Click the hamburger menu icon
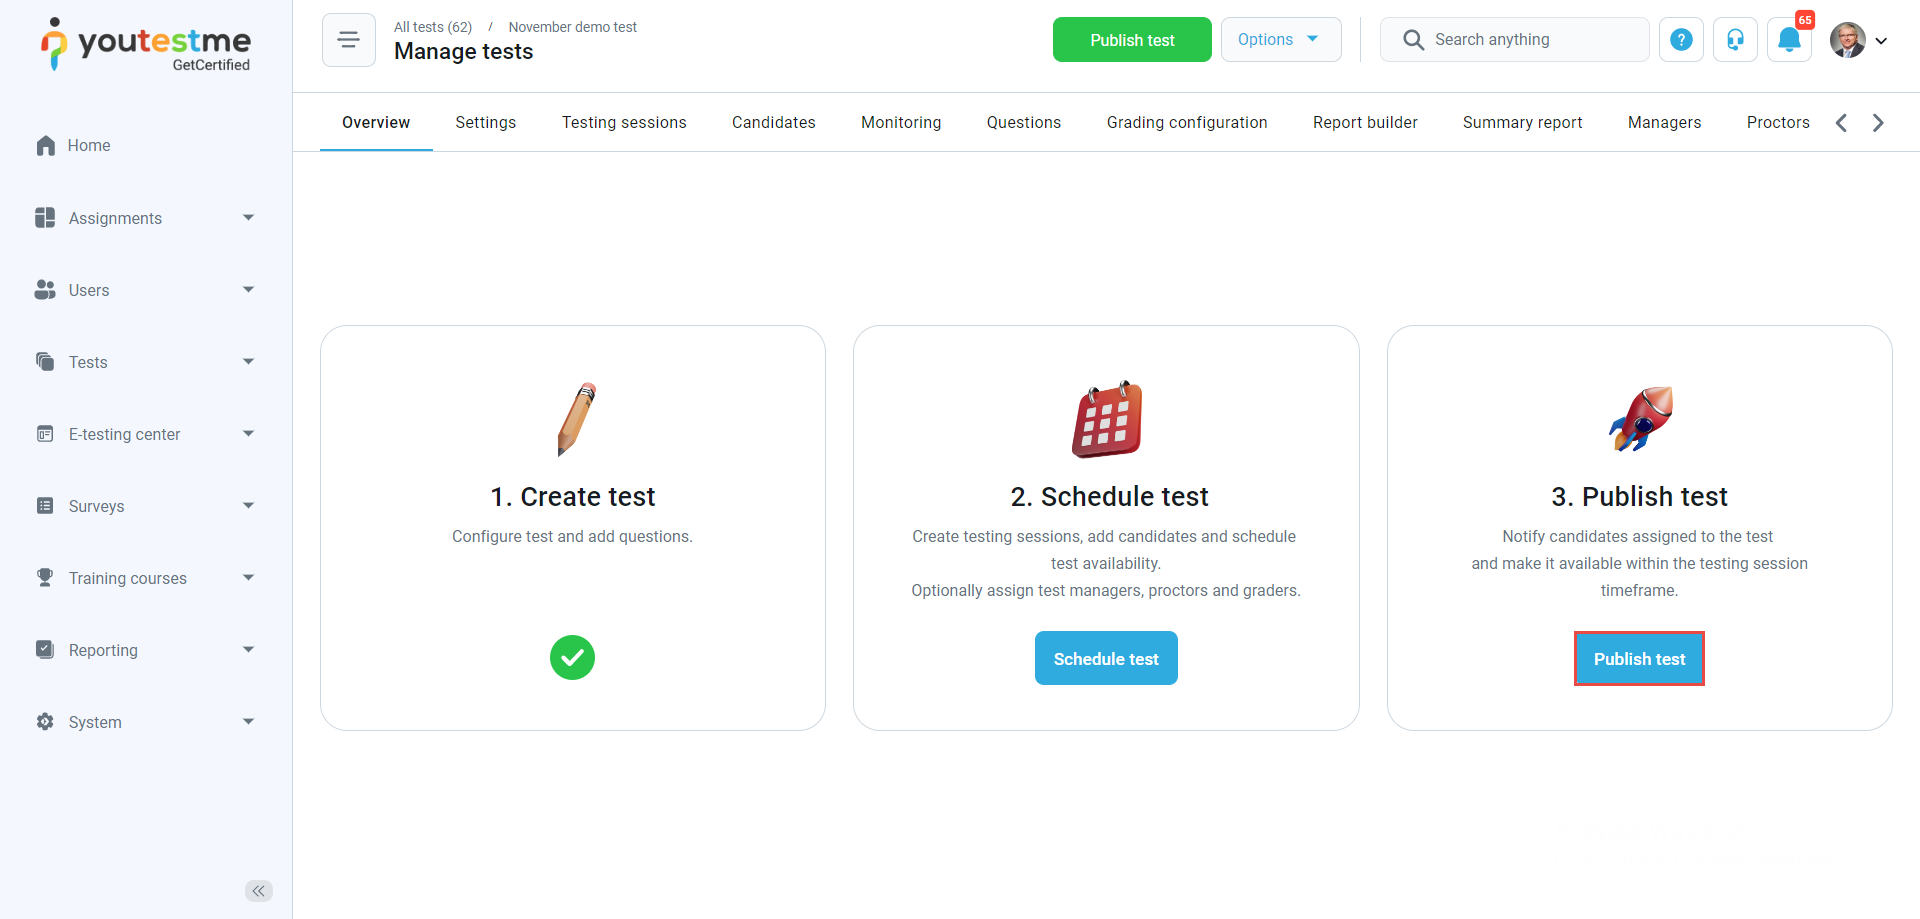The width and height of the screenshot is (1920, 919). click(348, 40)
